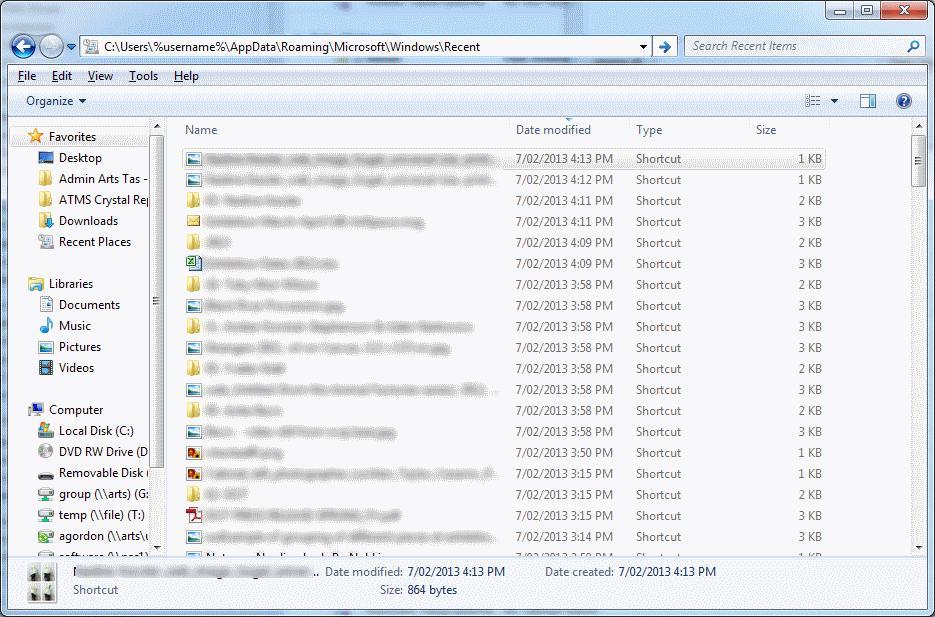Click the navigation pane scroll up arrow
Viewport: 935px width, 617px height.
(157, 126)
